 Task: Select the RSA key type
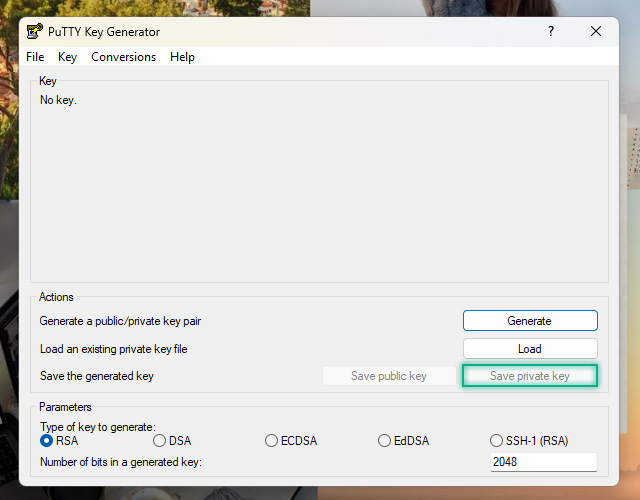[x=59, y=441]
